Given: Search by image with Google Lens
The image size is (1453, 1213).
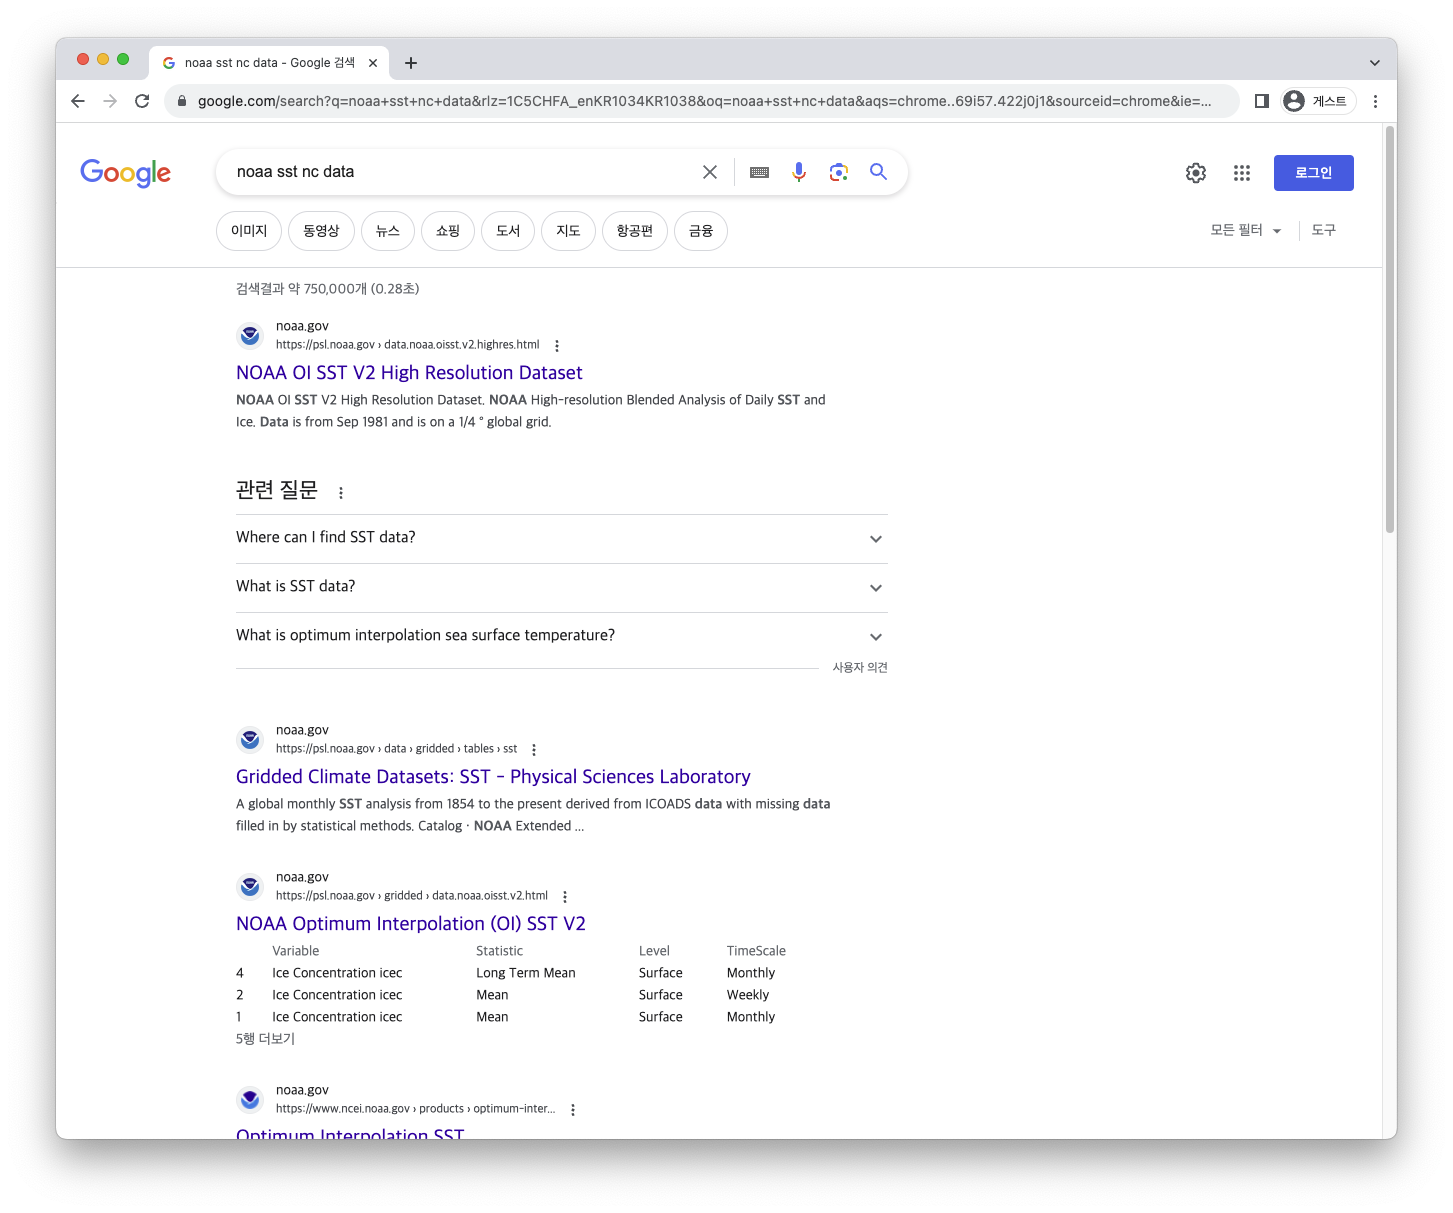Looking at the screenshot, I should coord(839,172).
